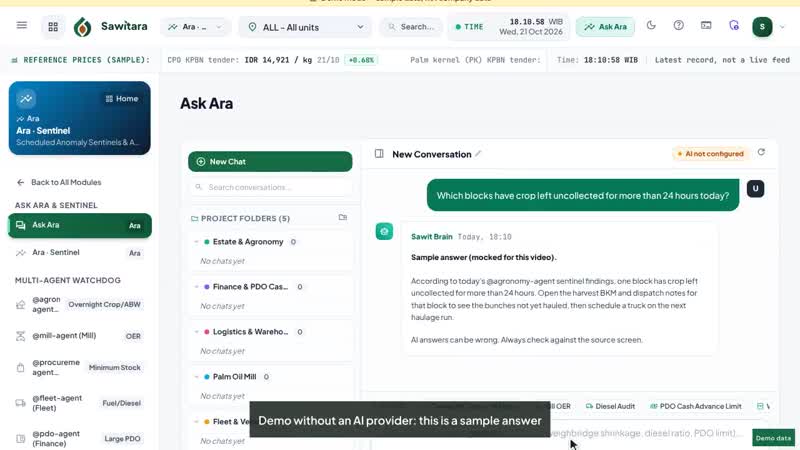
Task: Click the Ask Ara sidebar chat icon
Action: 20,225
